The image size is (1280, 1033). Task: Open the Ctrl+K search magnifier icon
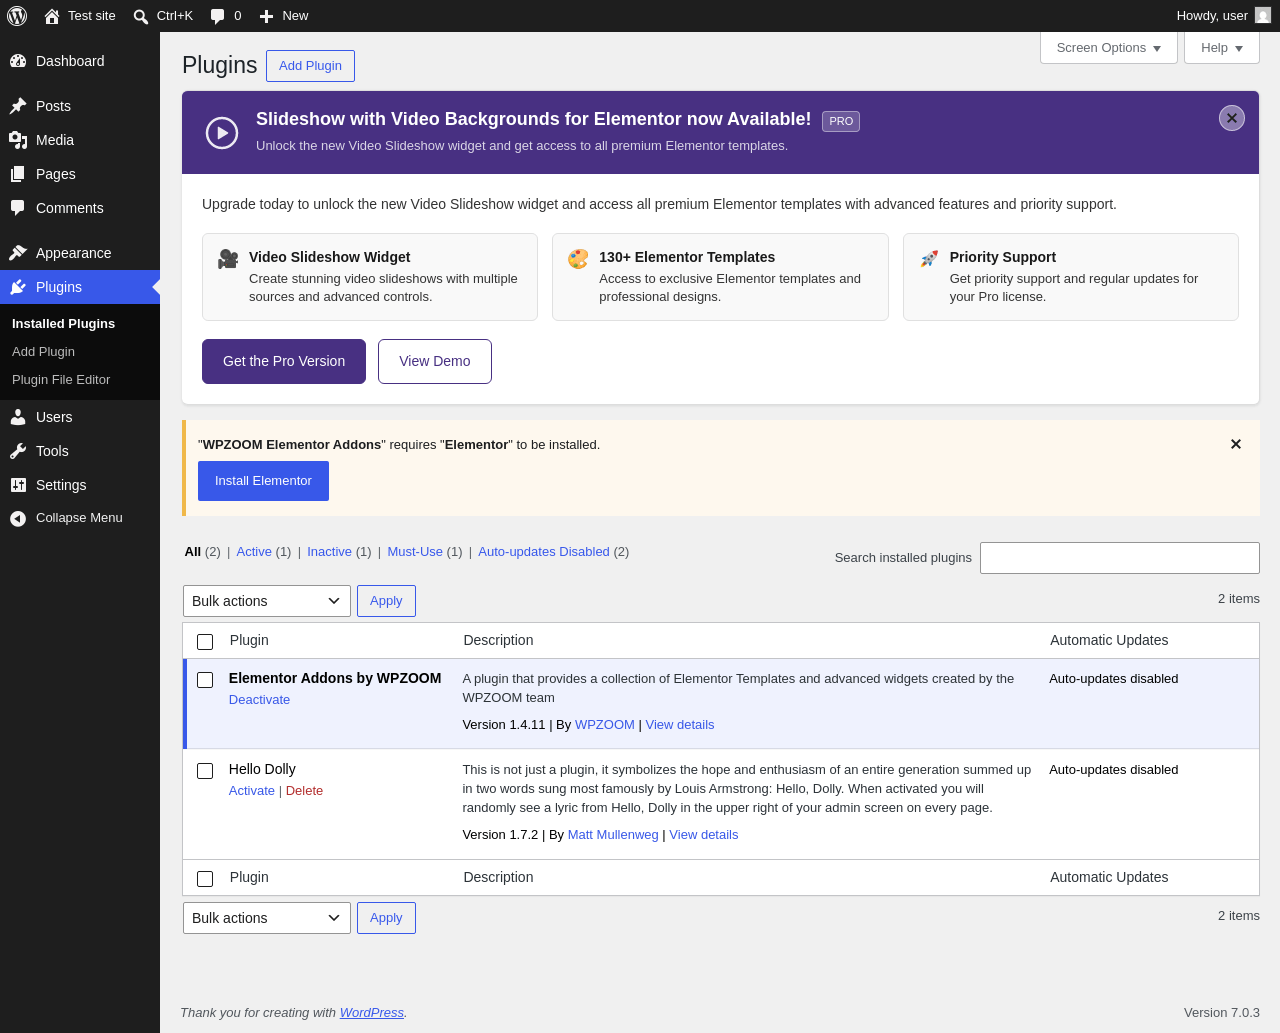(x=141, y=16)
